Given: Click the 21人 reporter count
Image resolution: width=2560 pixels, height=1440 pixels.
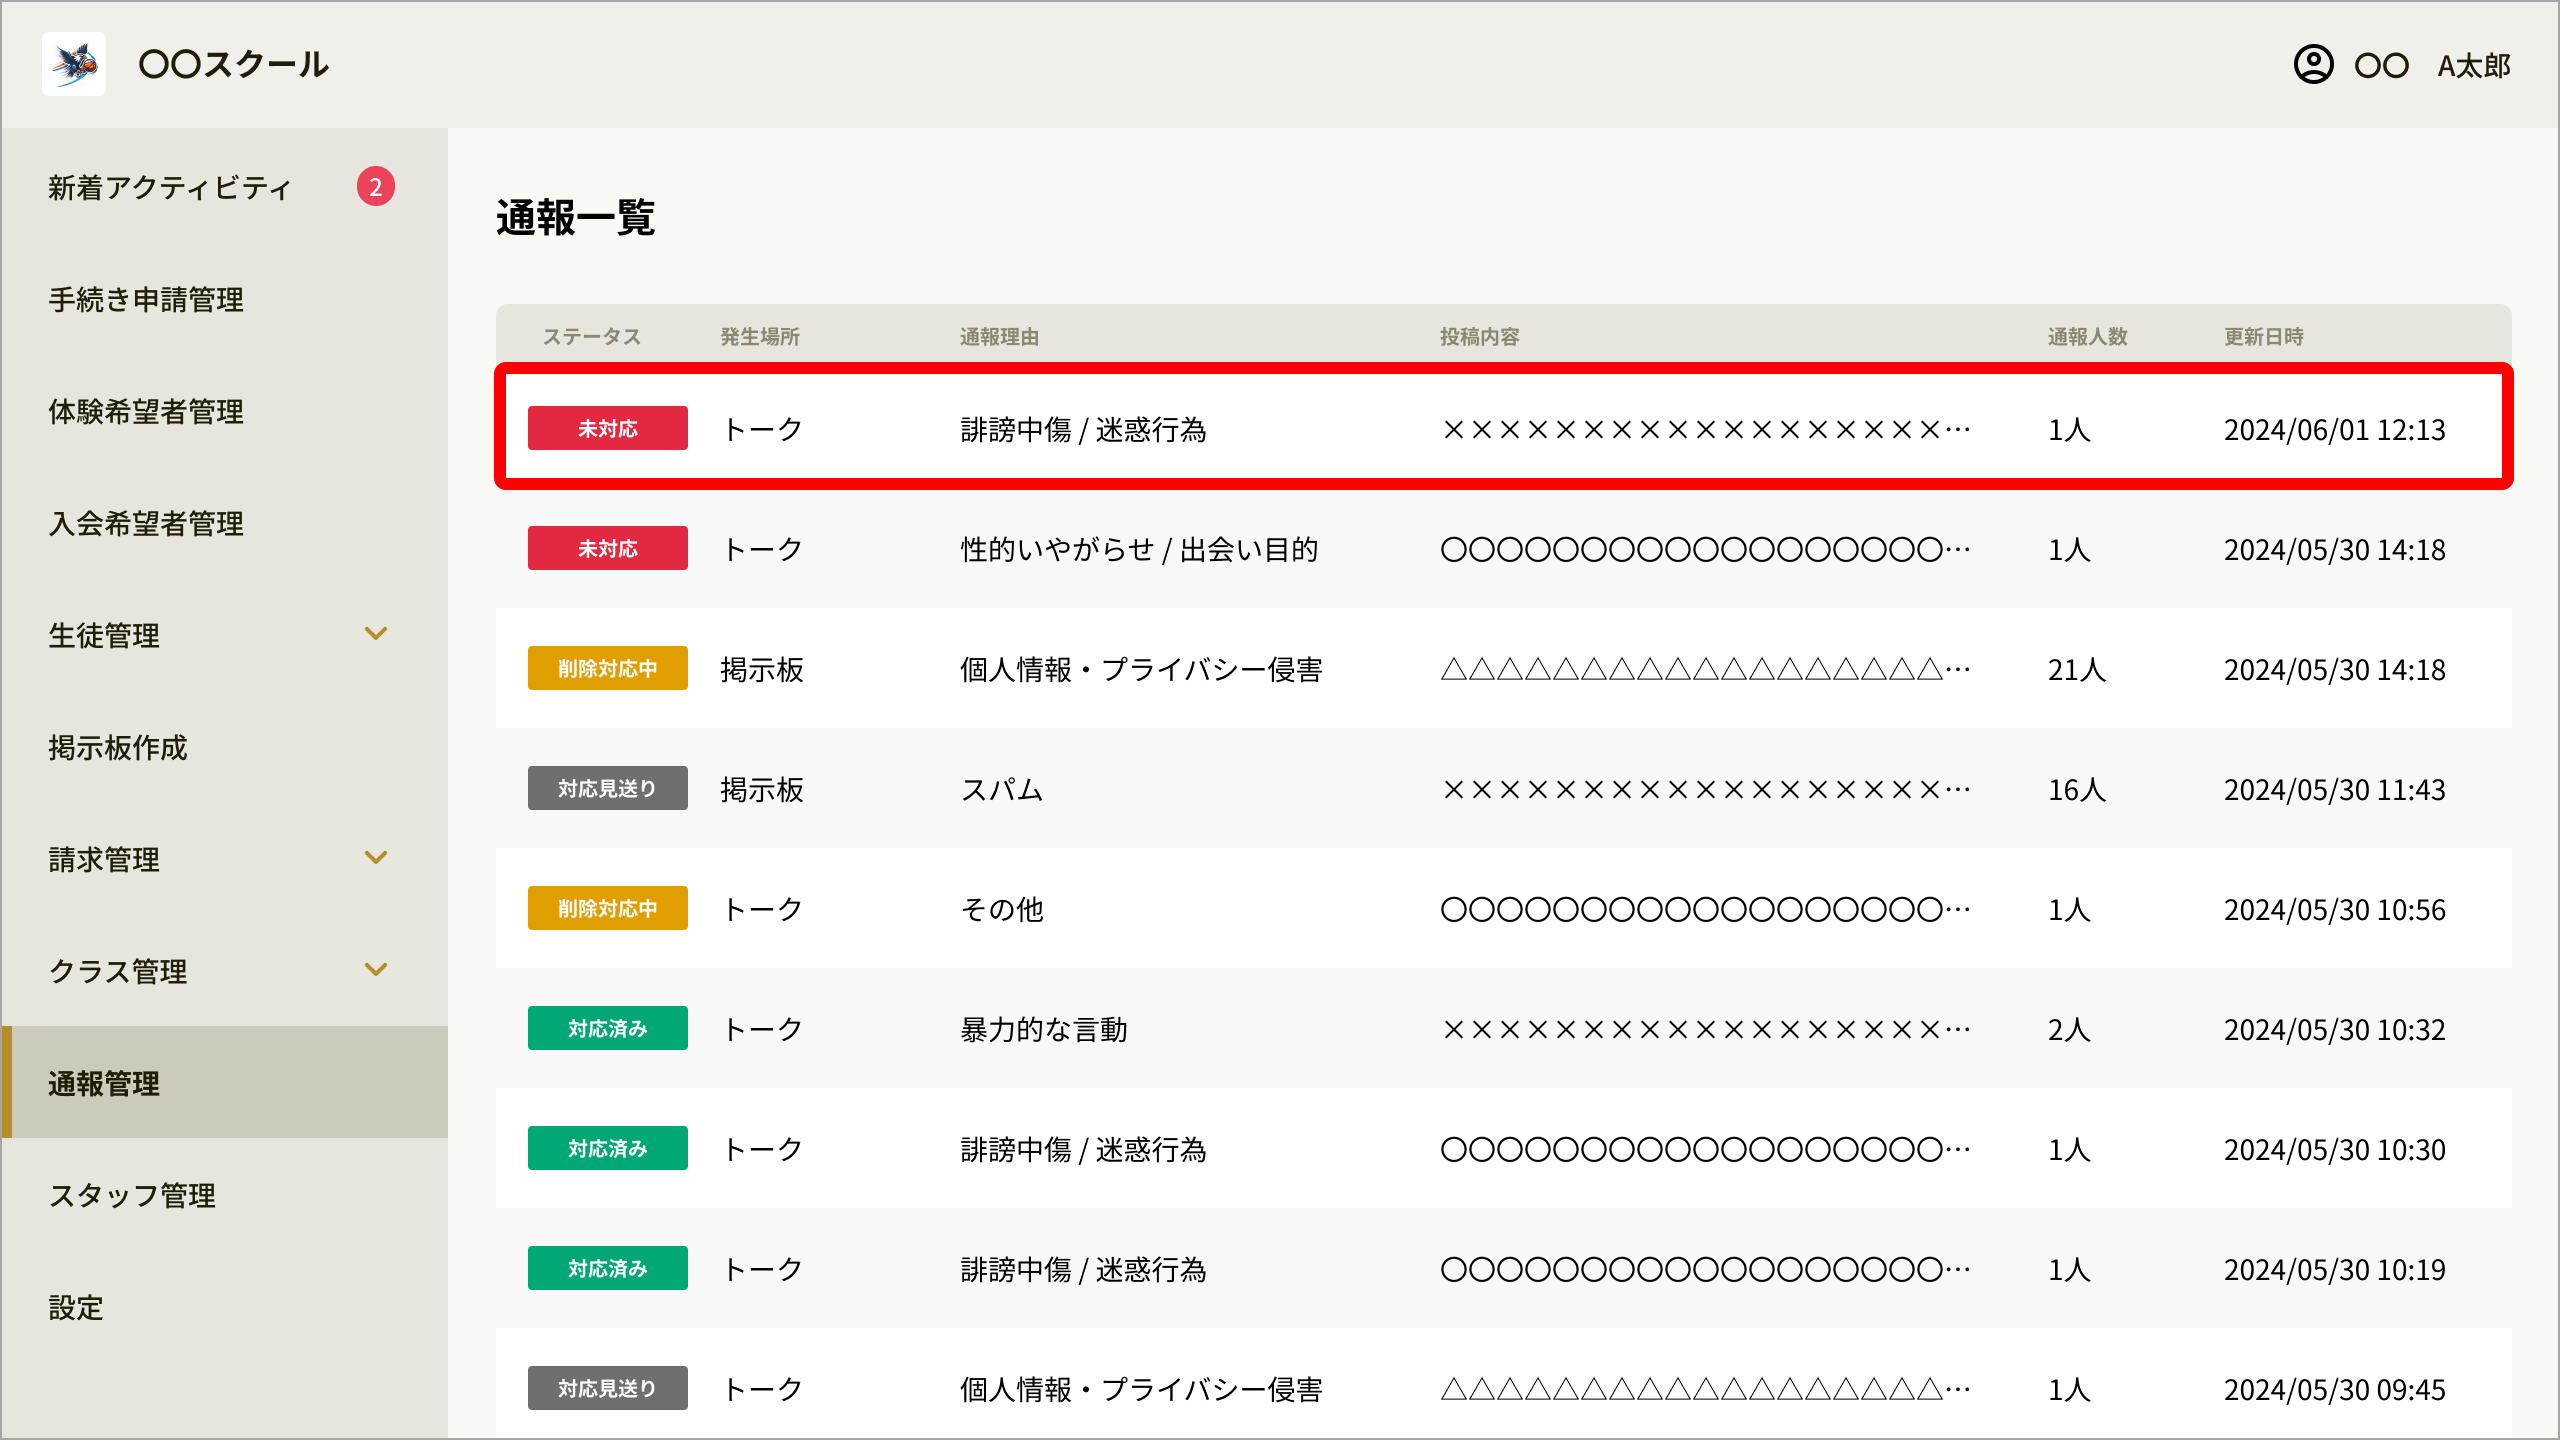Looking at the screenshot, I should (x=2077, y=669).
